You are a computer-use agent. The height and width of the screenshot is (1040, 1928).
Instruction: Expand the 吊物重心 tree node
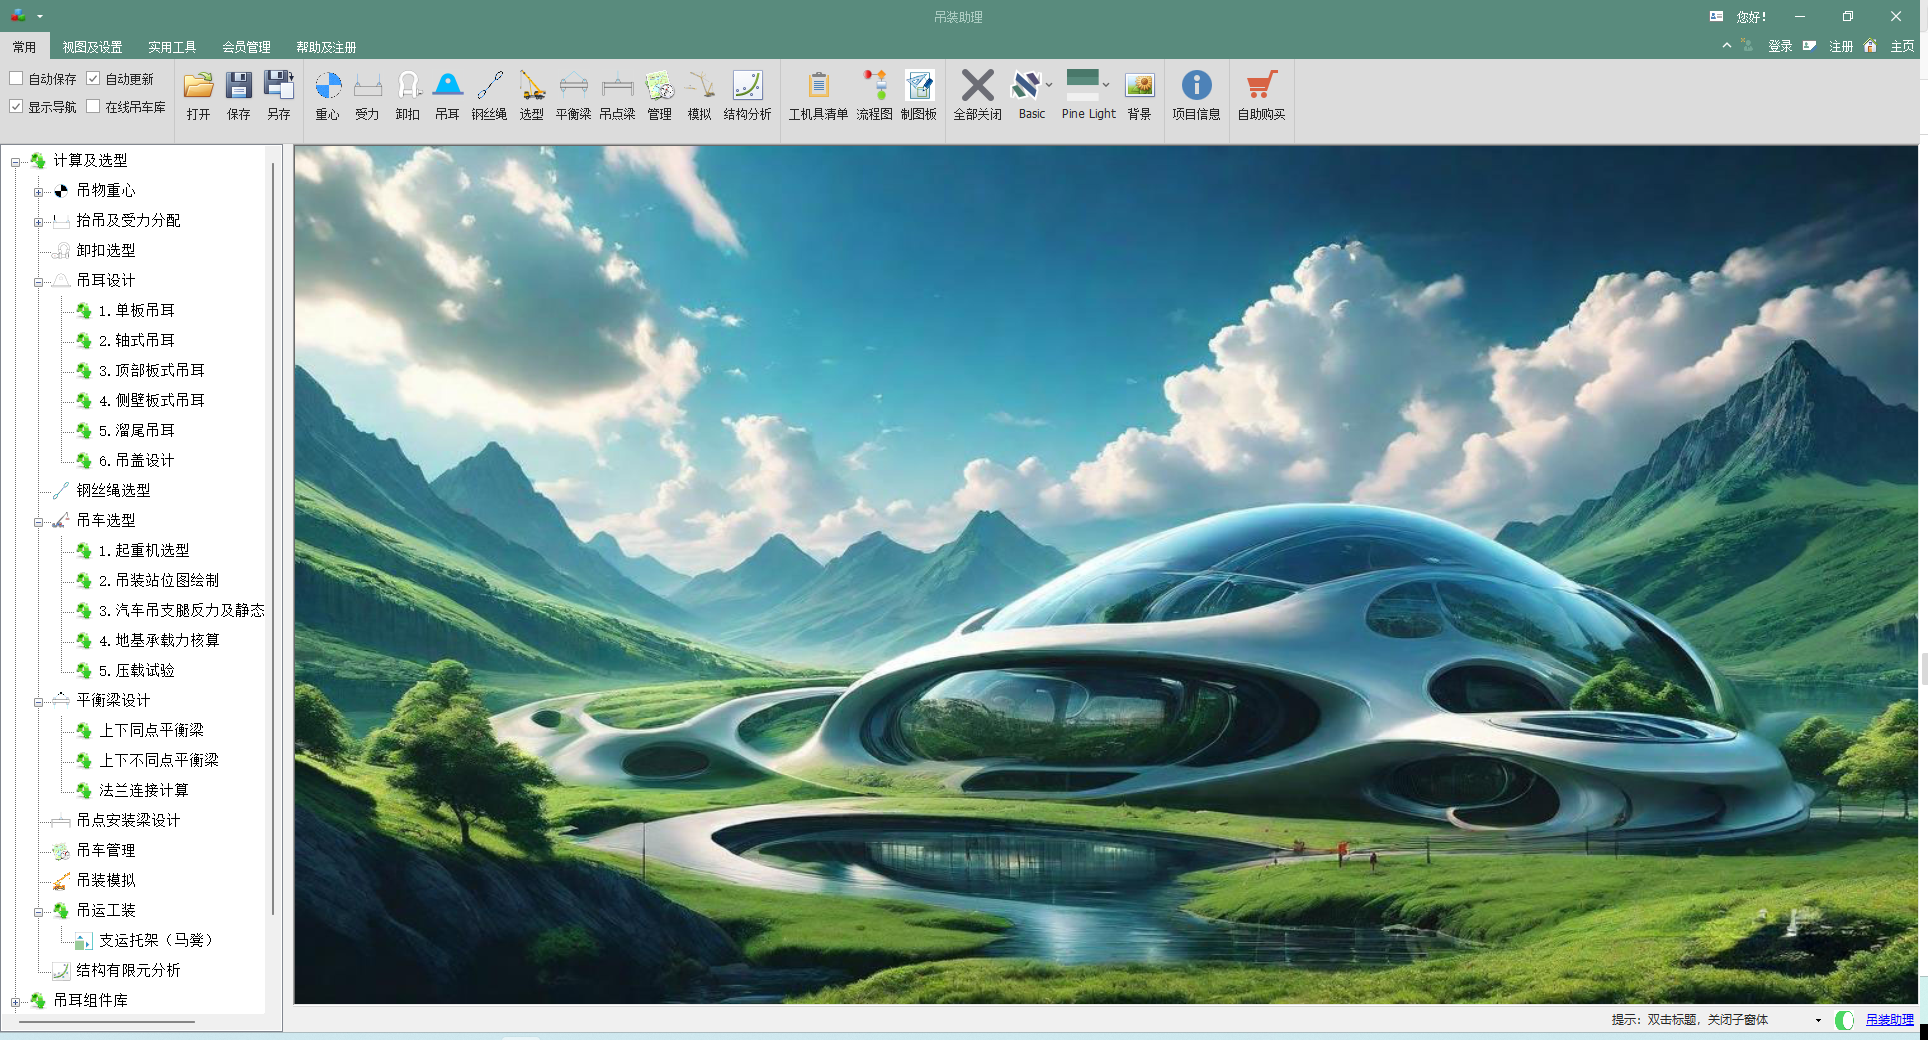pyautogui.click(x=38, y=192)
